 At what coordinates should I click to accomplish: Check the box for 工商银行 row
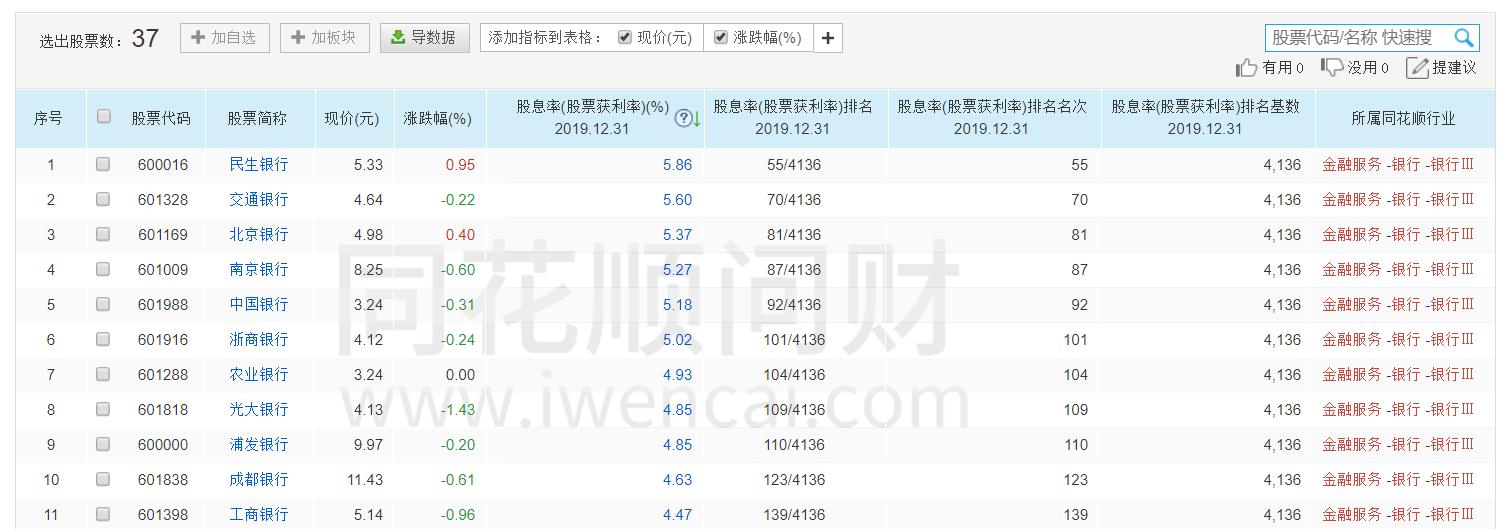pos(103,514)
